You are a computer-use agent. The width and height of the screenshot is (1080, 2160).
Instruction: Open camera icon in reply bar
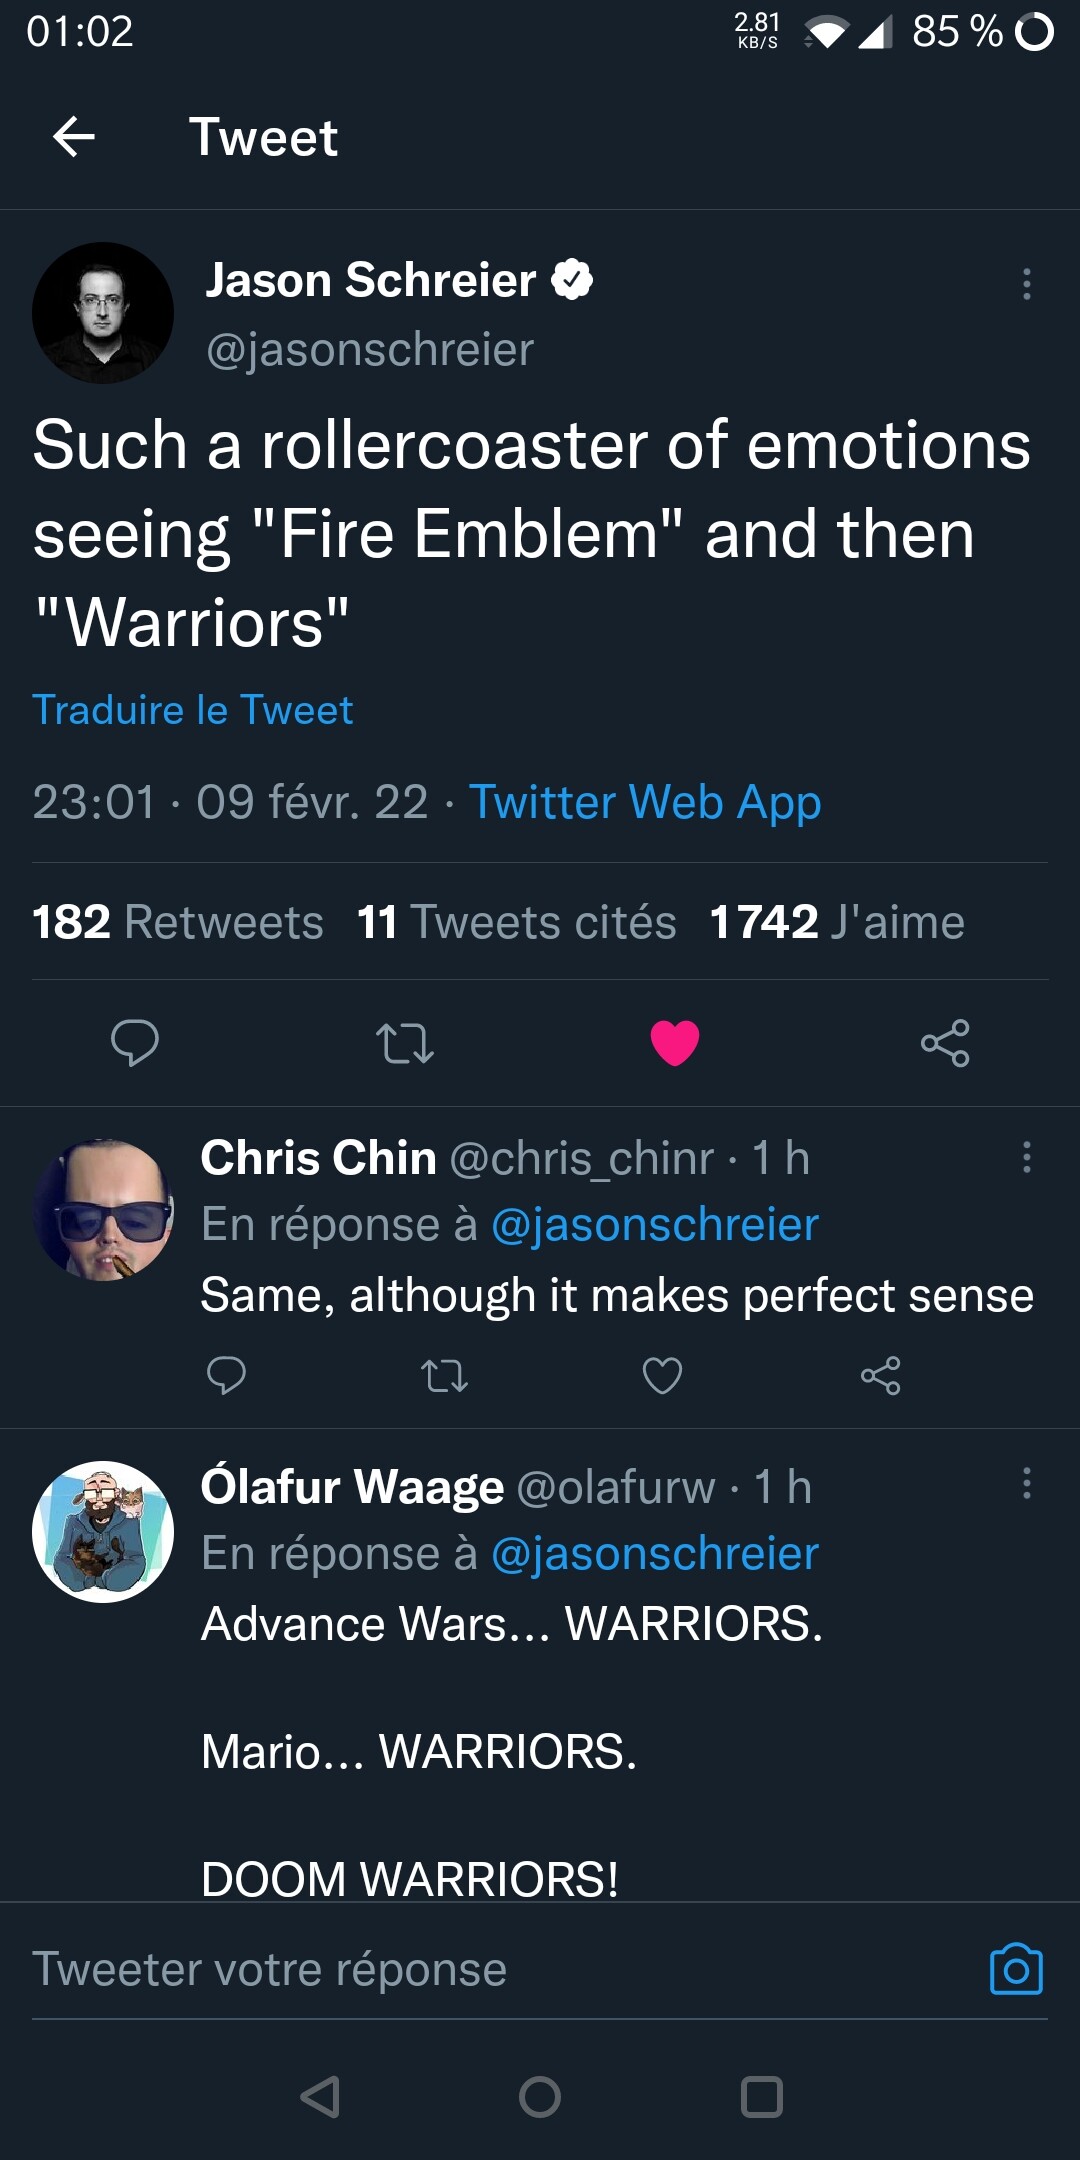click(x=1016, y=1969)
